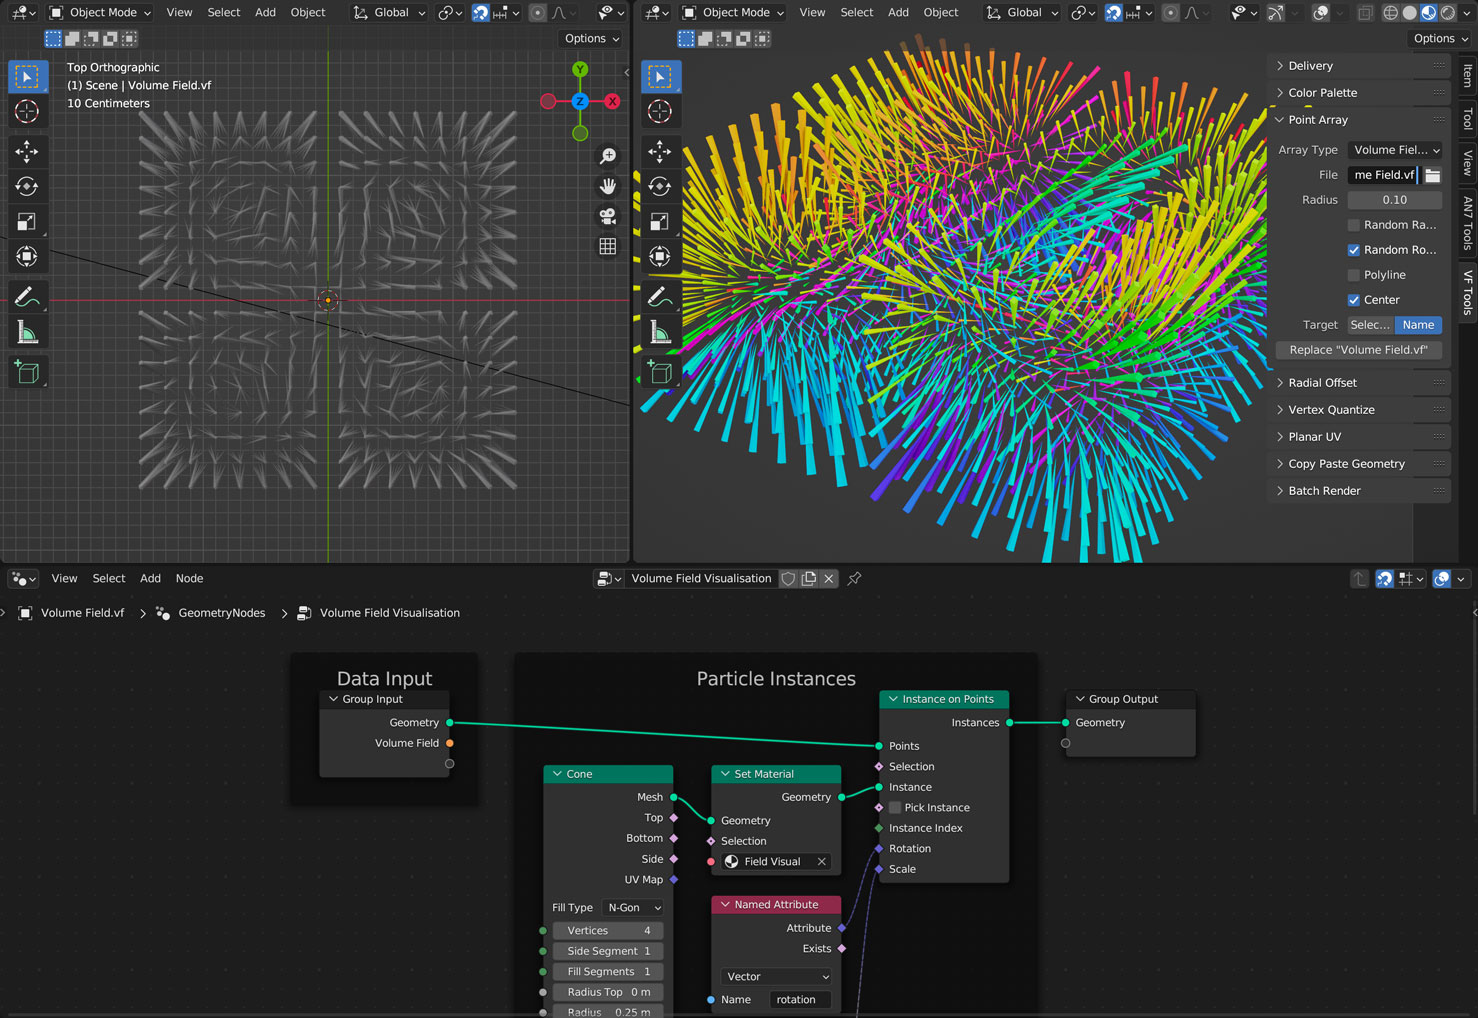The width and height of the screenshot is (1478, 1018).
Task: Pin the node tree with pin icon
Action: pyautogui.click(x=854, y=578)
